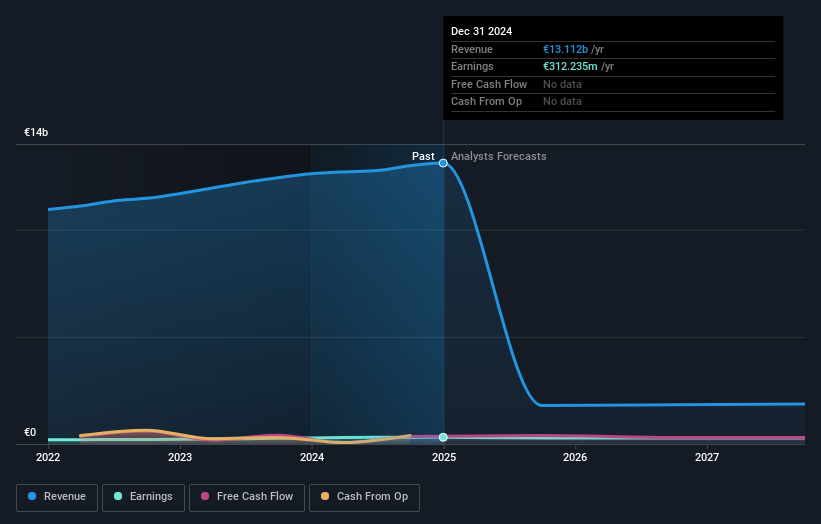
Task: Click the blue Revenue legend dot
Action: click(x=32, y=496)
